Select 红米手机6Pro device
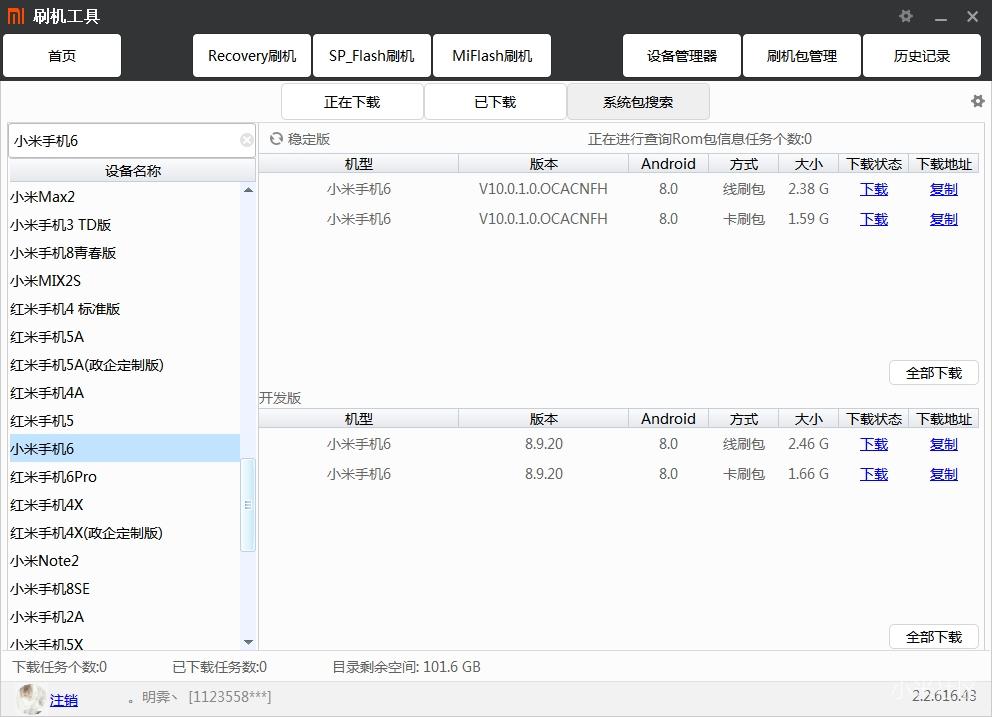 pos(124,477)
